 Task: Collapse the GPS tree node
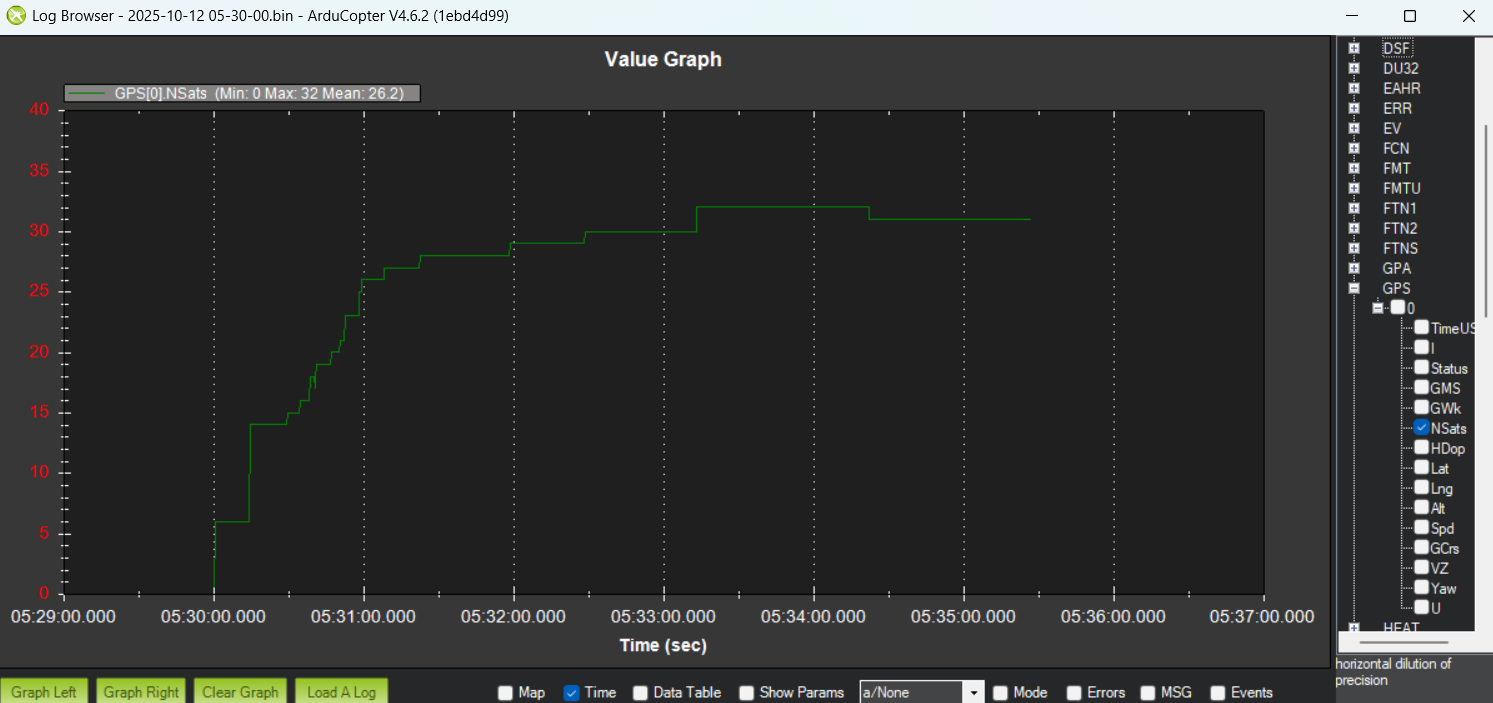coord(1354,288)
